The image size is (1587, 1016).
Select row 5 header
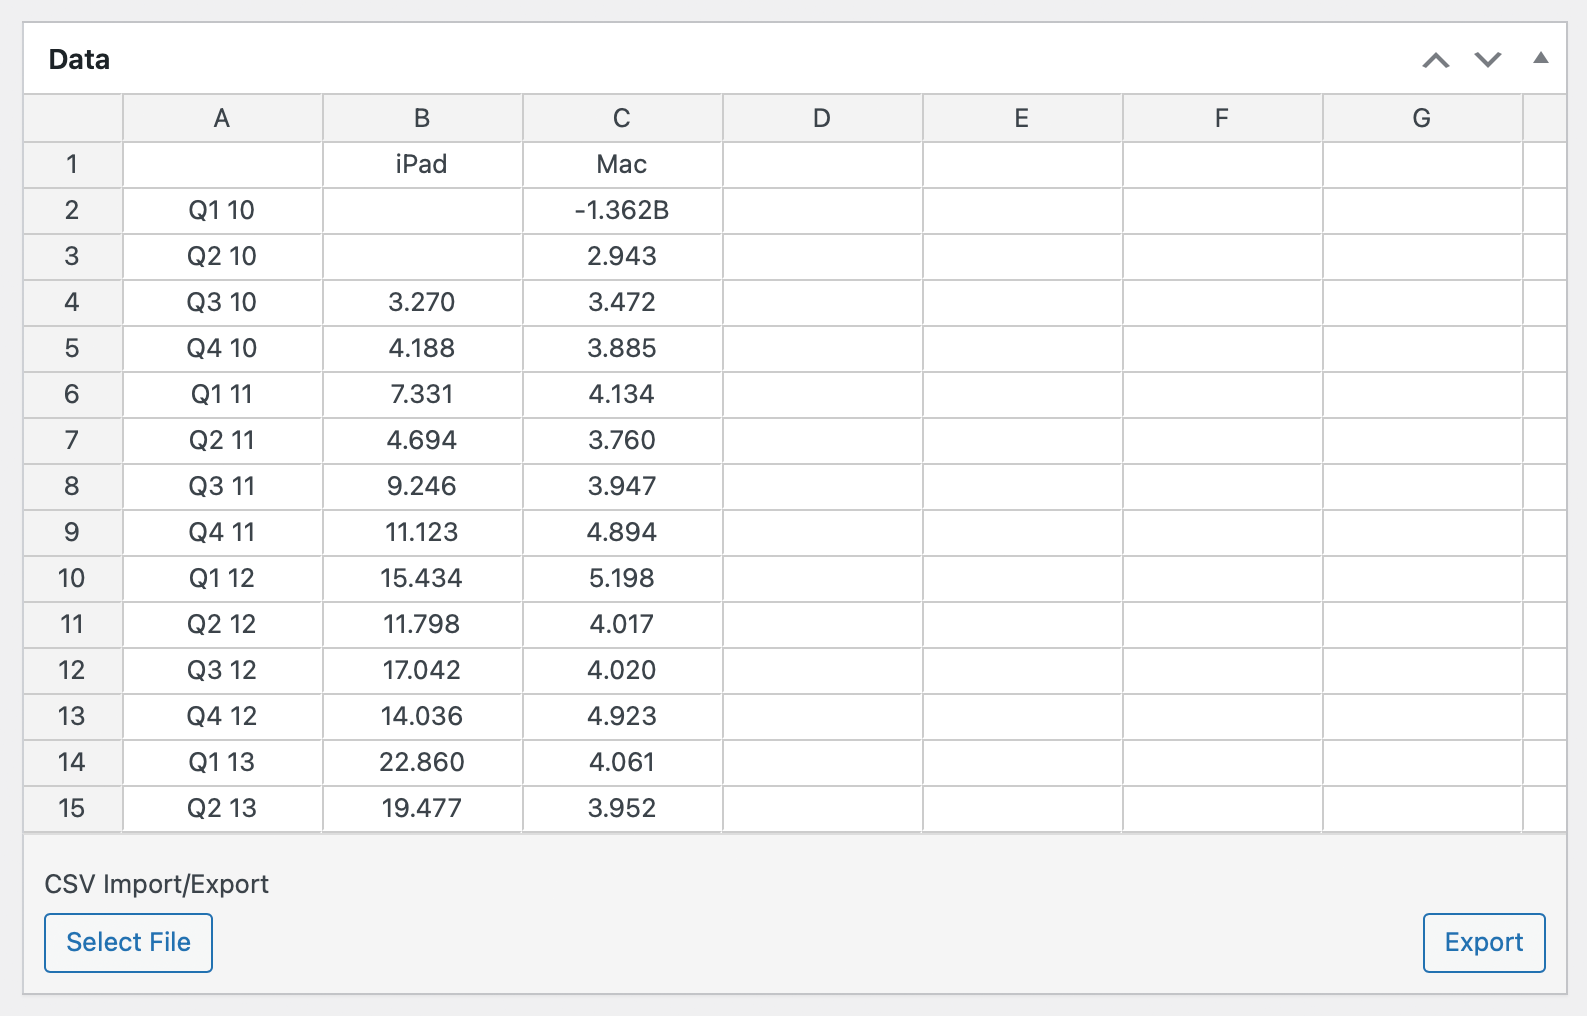[x=72, y=348]
